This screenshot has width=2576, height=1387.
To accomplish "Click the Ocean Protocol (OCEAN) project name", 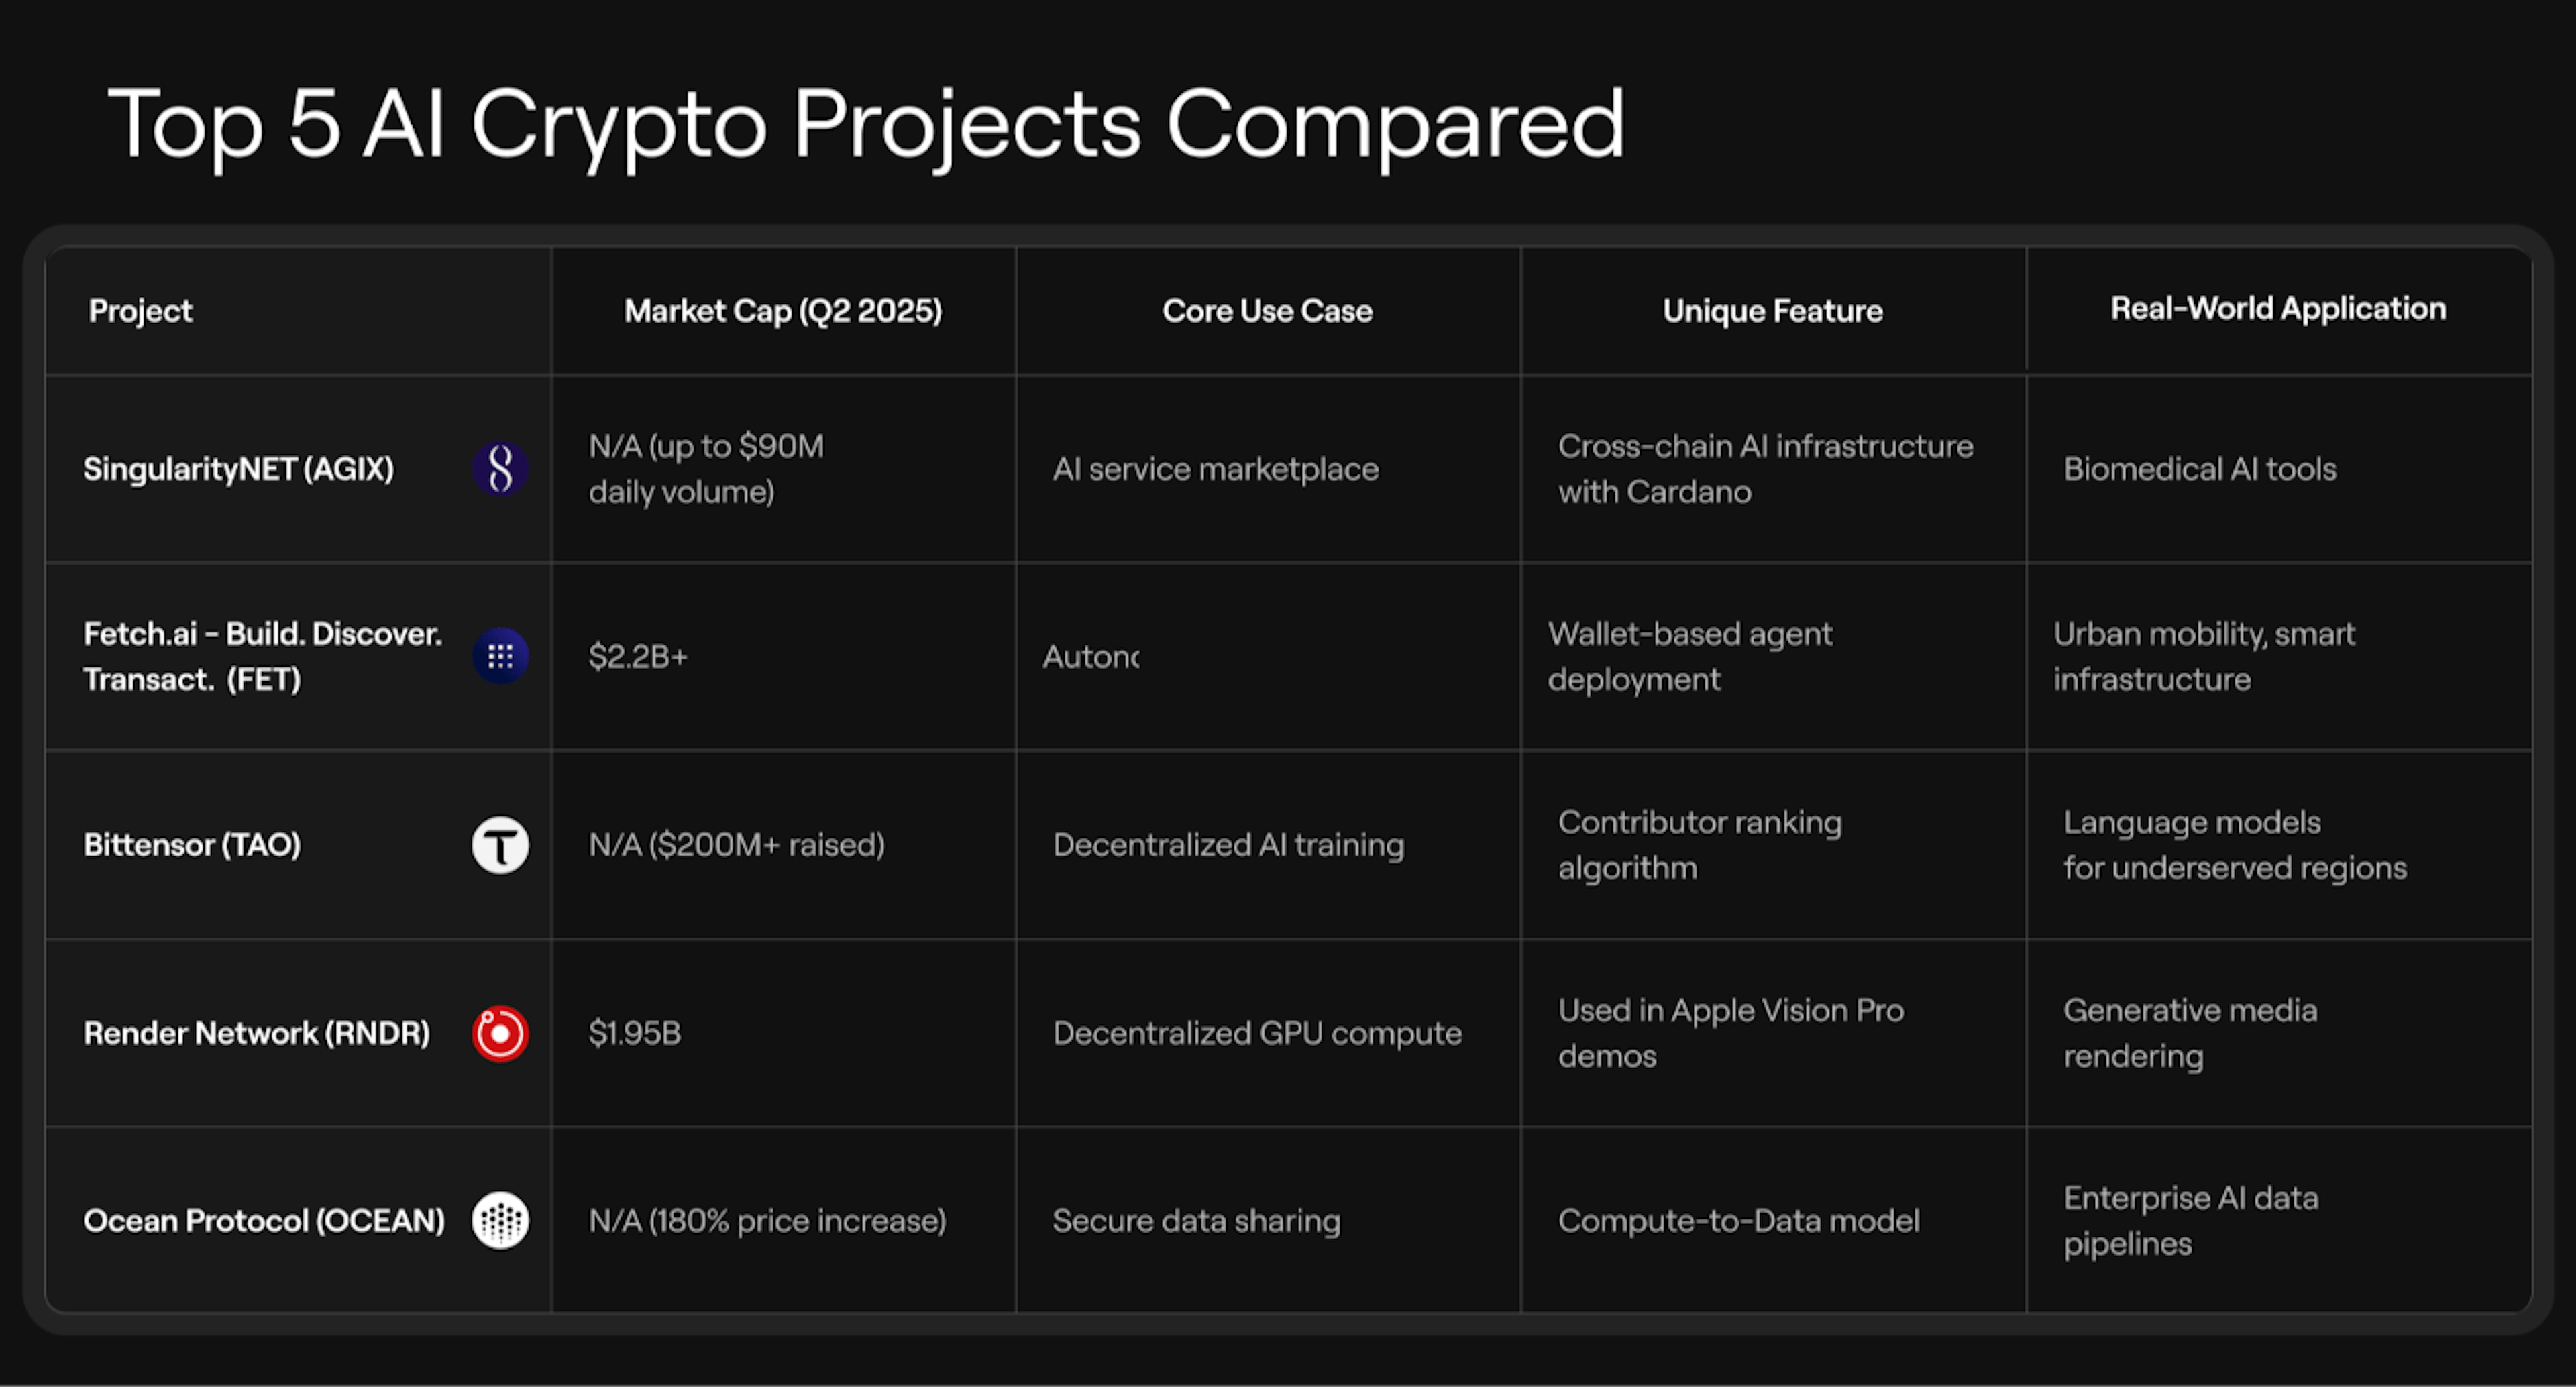I will click(264, 1221).
